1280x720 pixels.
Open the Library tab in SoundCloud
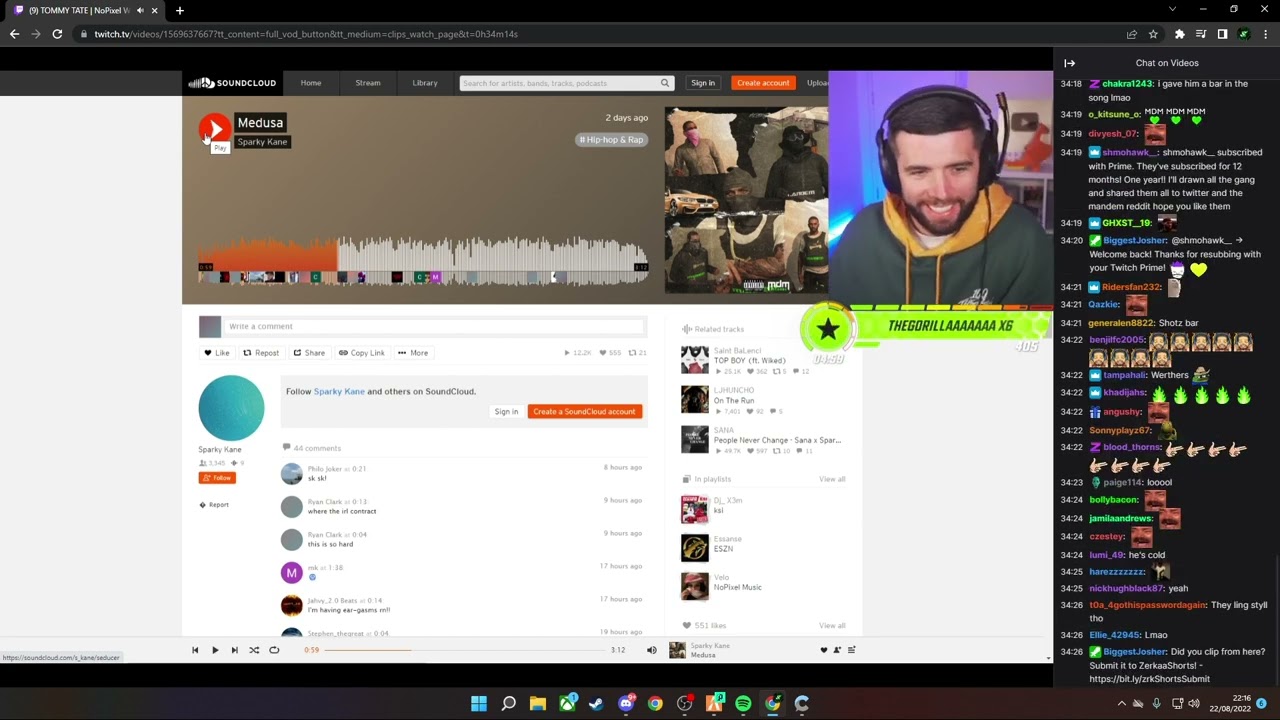click(x=425, y=83)
